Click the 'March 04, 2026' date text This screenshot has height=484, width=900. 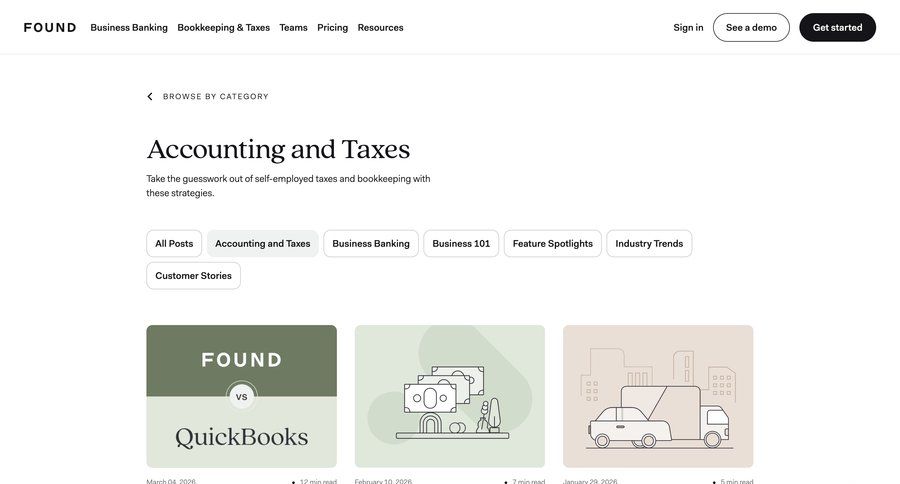point(171,481)
